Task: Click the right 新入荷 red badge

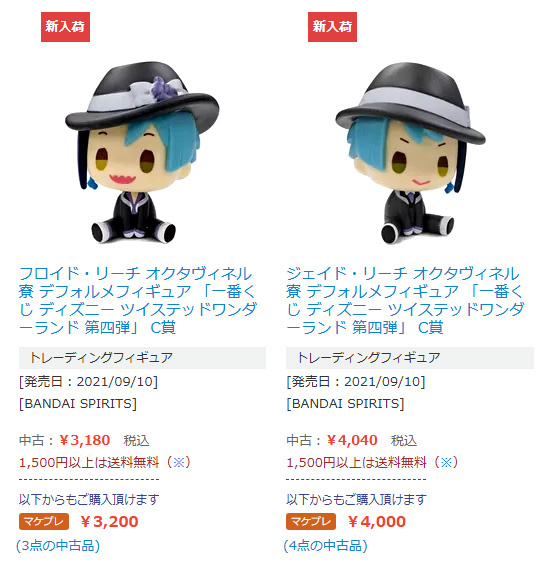Action: pyautogui.click(x=332, y=27)
